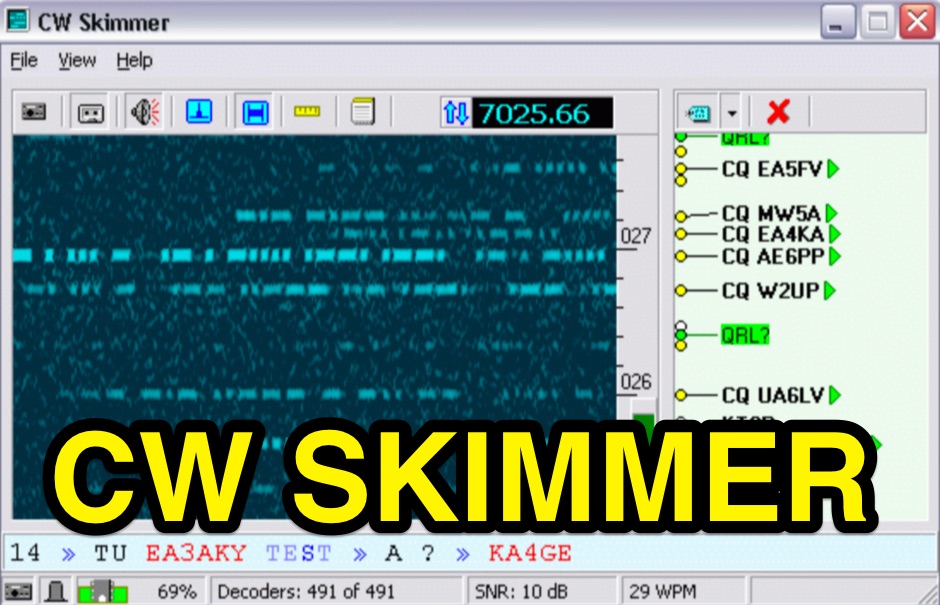This screenshot has width=940, height=605.
Task: Click the 026 frequency scale label
Action: pos(635,381)
